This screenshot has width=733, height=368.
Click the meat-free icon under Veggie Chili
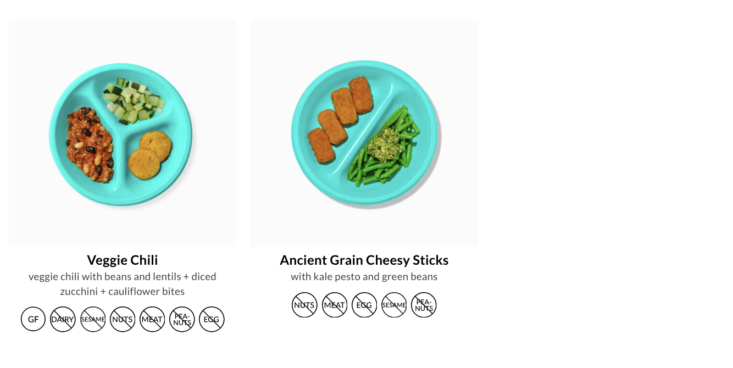152,319
